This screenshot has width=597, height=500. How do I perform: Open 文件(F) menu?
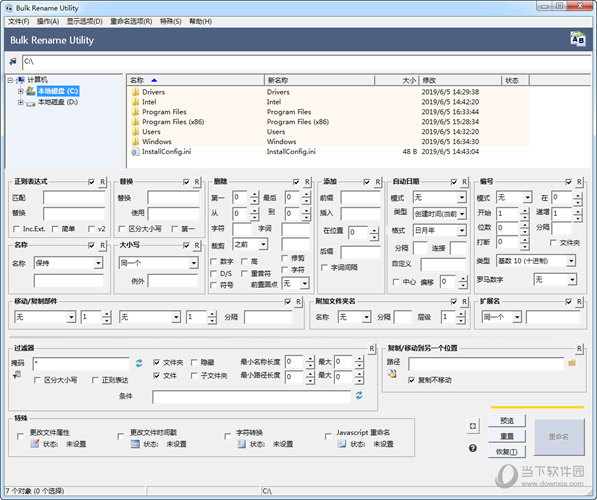pos(18,21)
